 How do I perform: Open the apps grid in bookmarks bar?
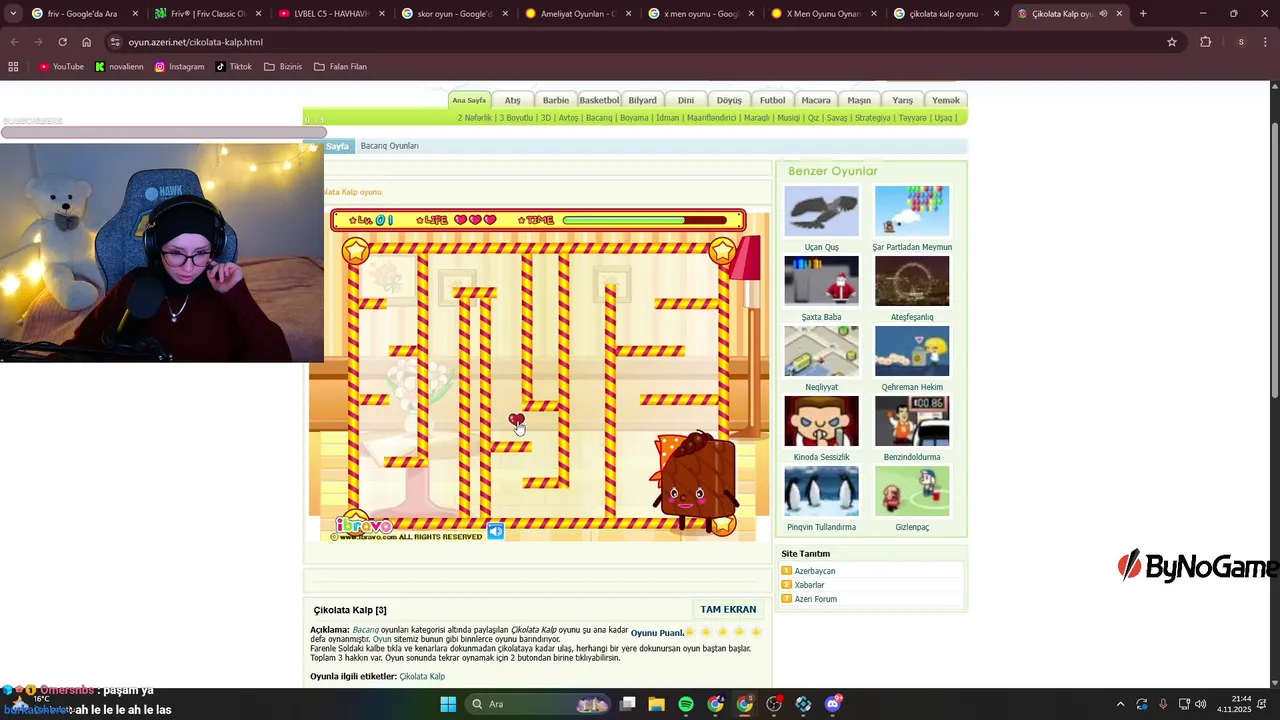point(13,67)
